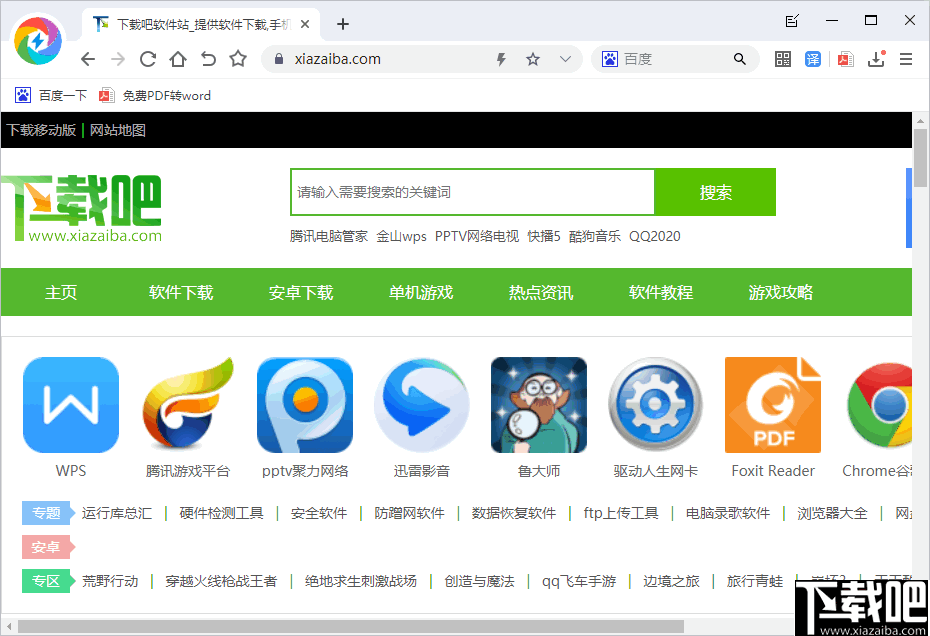Open the PDF converter toolbar icon

tap(845, 59)
